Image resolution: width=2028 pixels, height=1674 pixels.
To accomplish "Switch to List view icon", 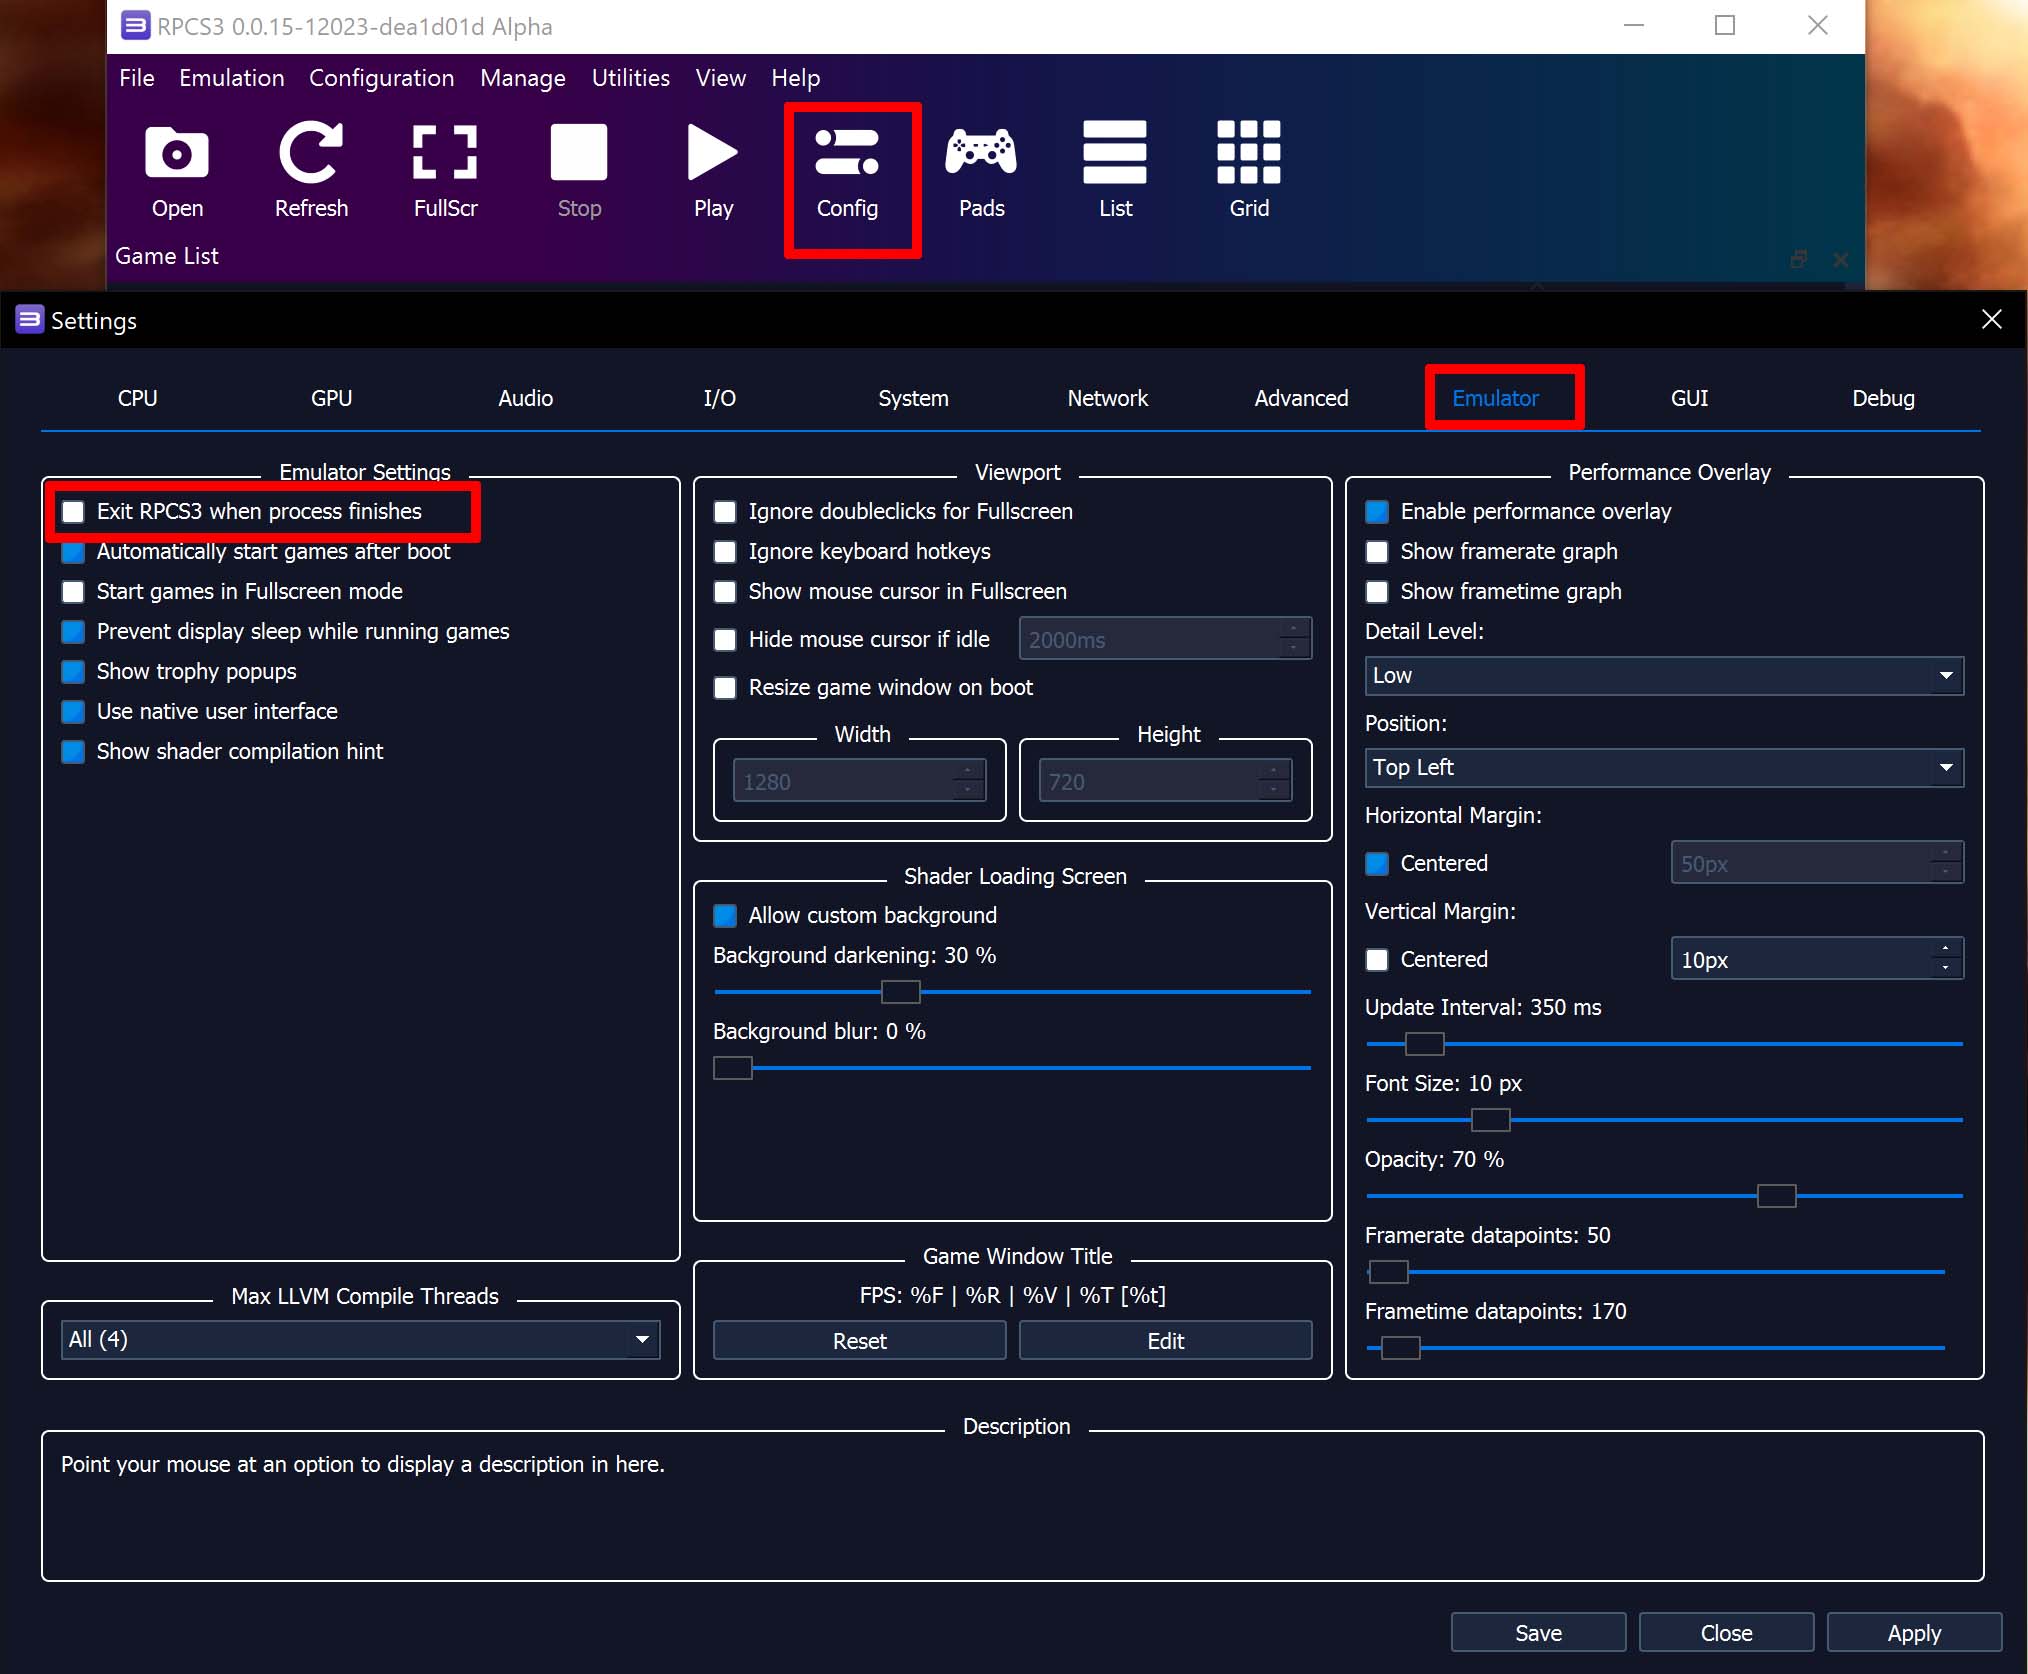I will click(1115, 152).
